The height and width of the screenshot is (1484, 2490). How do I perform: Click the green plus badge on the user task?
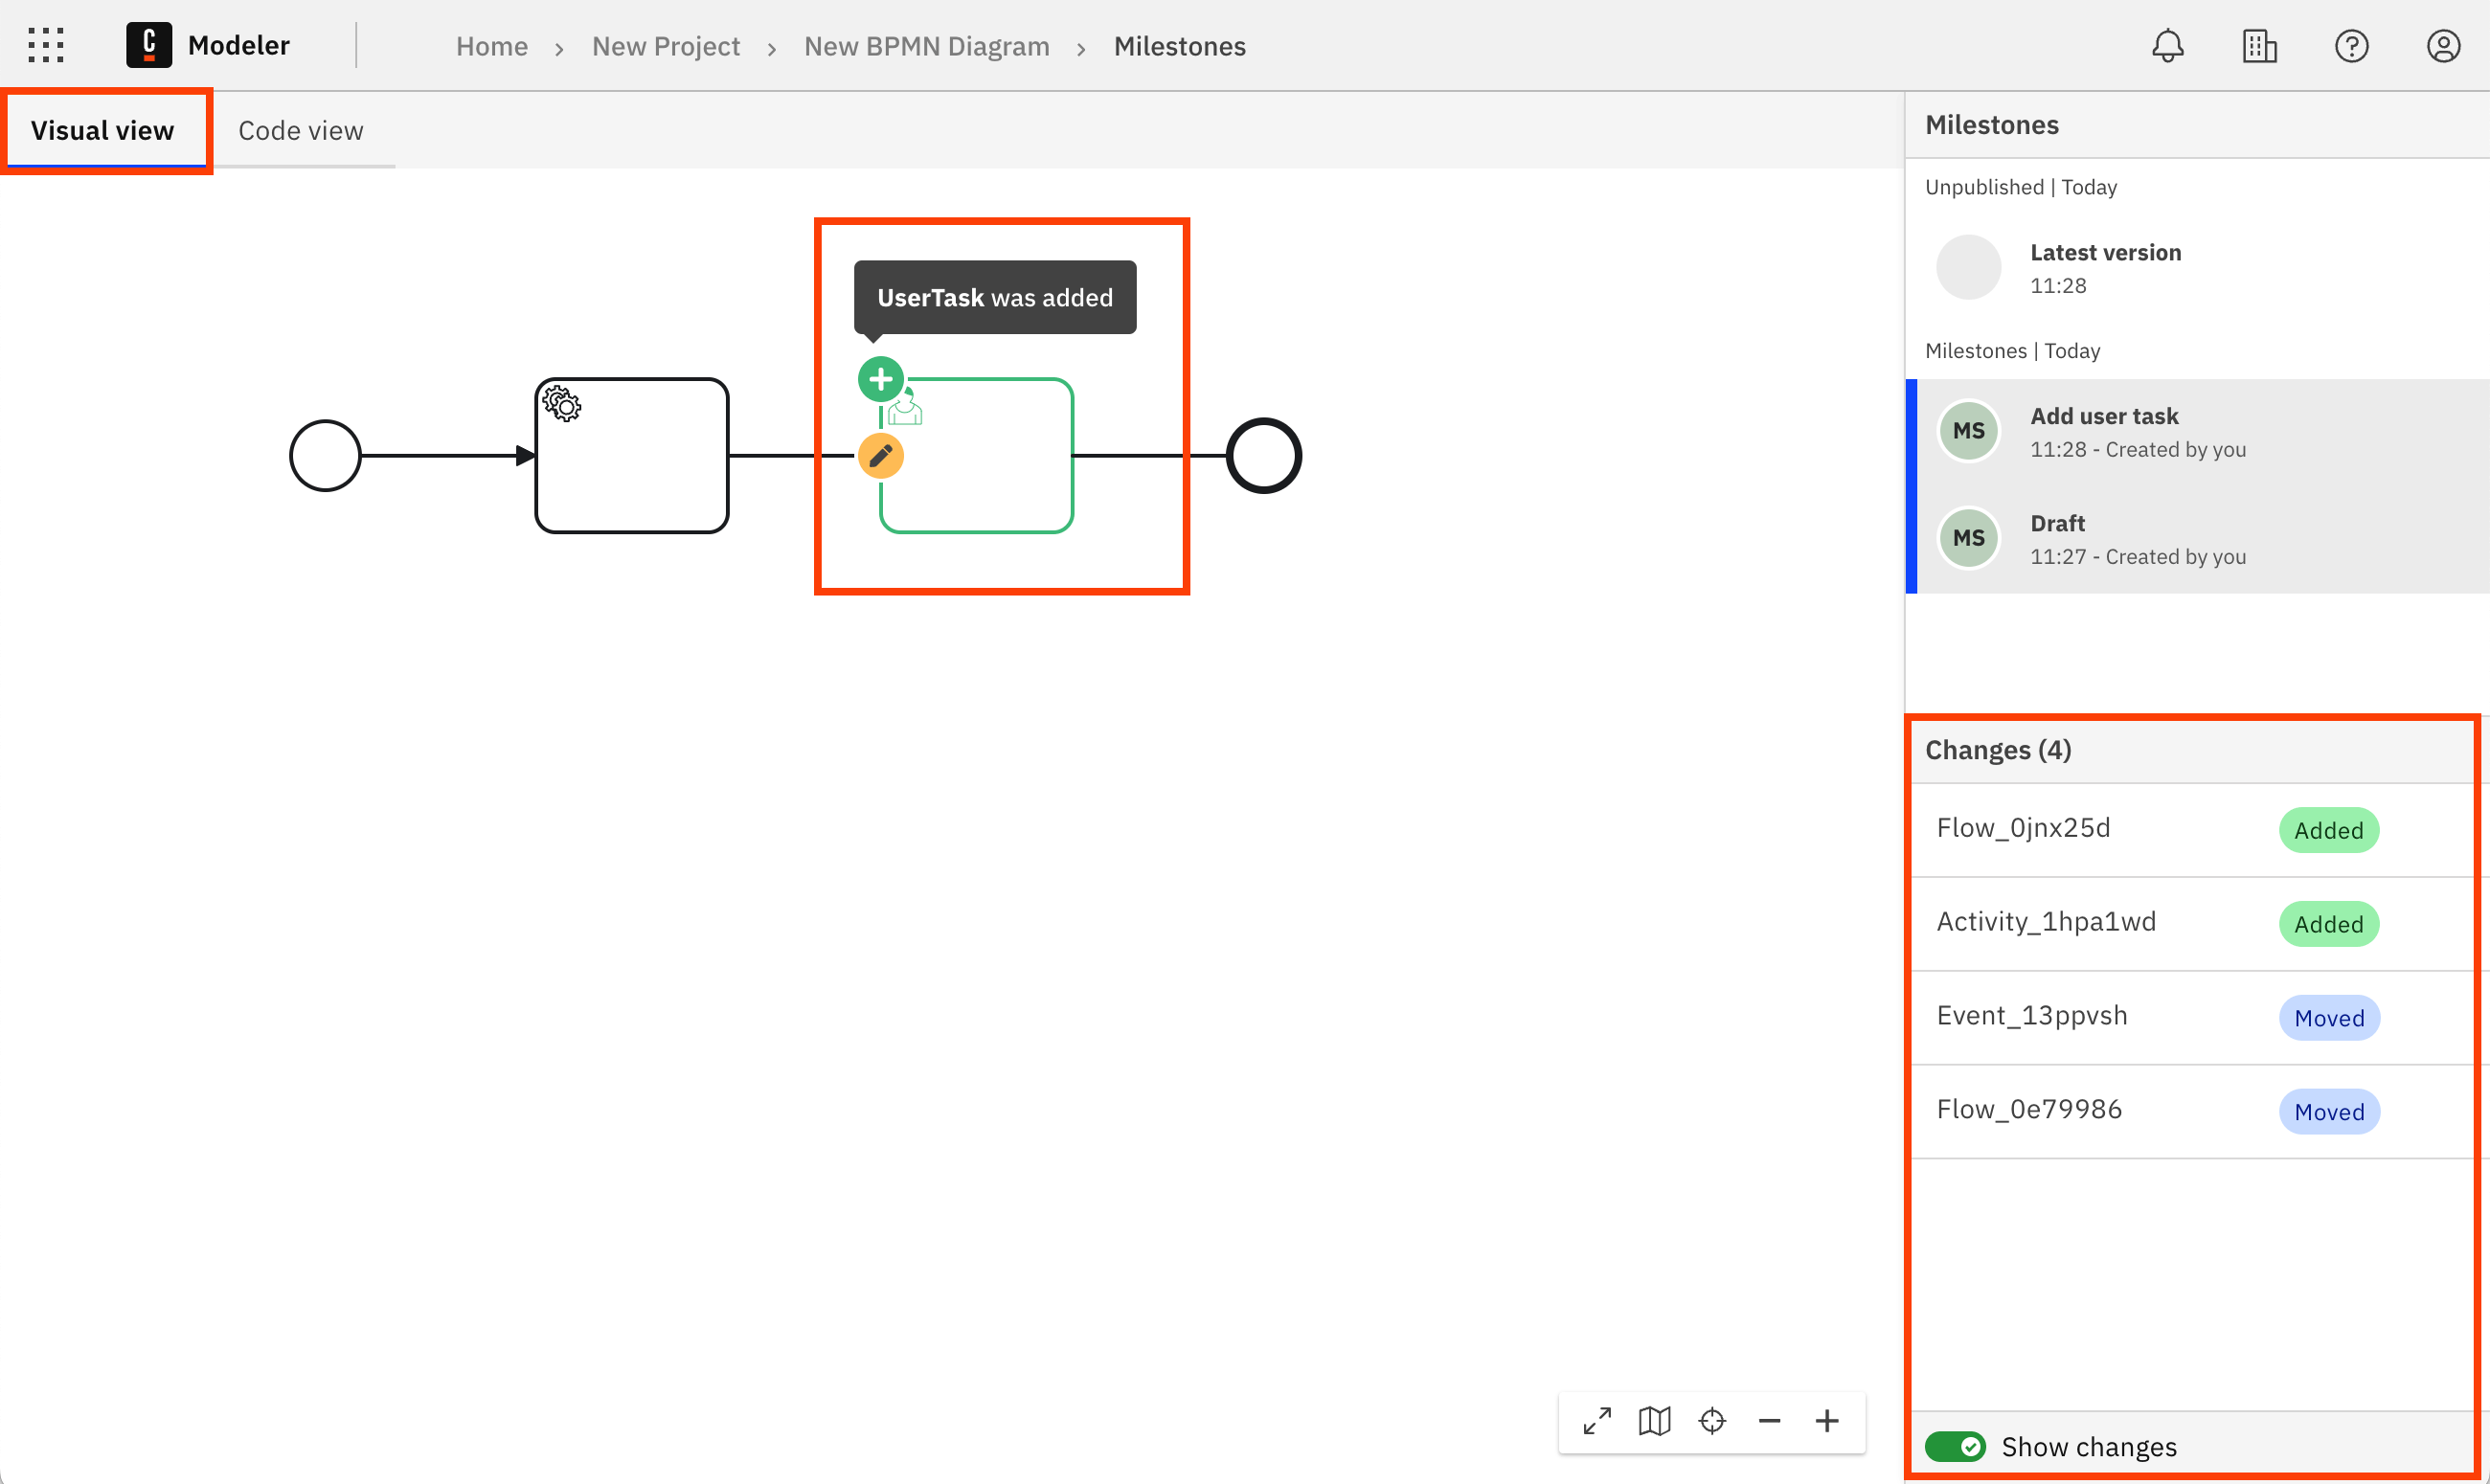pyautogui.click(x=880, y=379)
